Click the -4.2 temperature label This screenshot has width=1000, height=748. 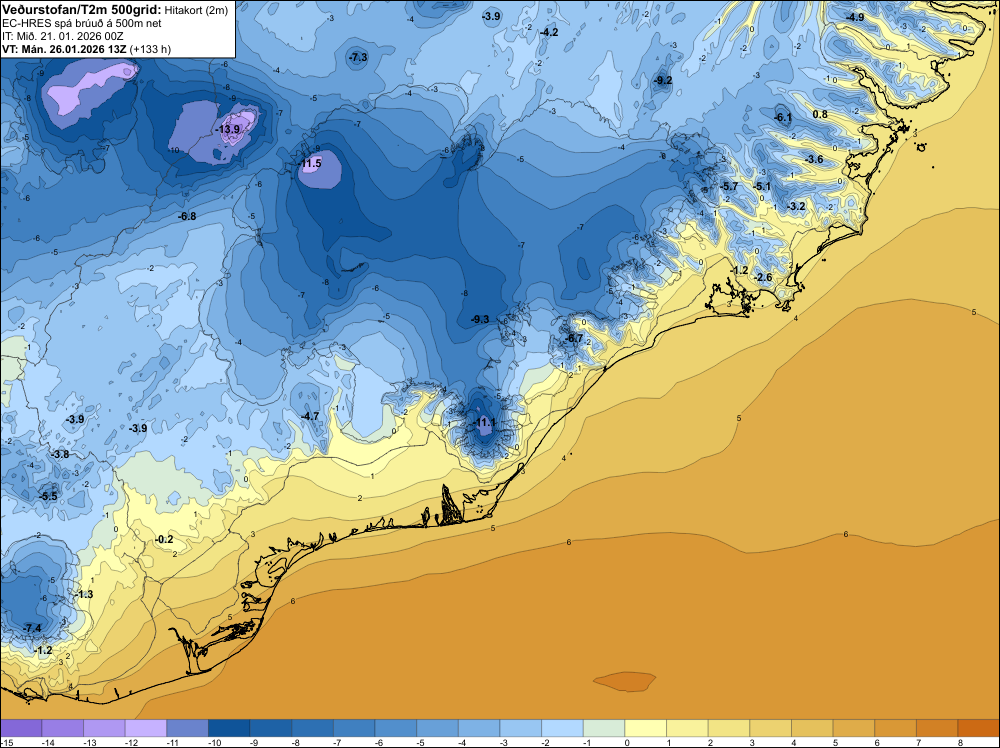click(548, 33)
